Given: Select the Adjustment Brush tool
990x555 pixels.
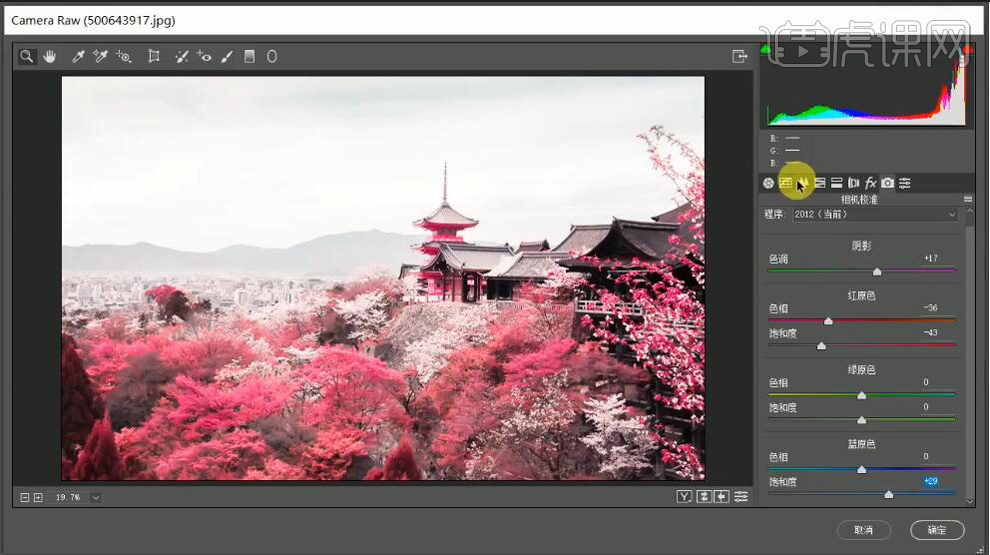Looking at the screenshot, I should click(227, 56).
